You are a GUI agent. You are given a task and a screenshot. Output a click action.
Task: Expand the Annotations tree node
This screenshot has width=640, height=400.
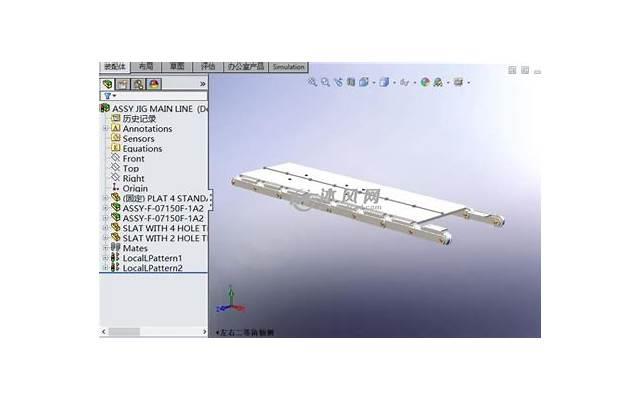pyautogui.click(x=105, y=129)
